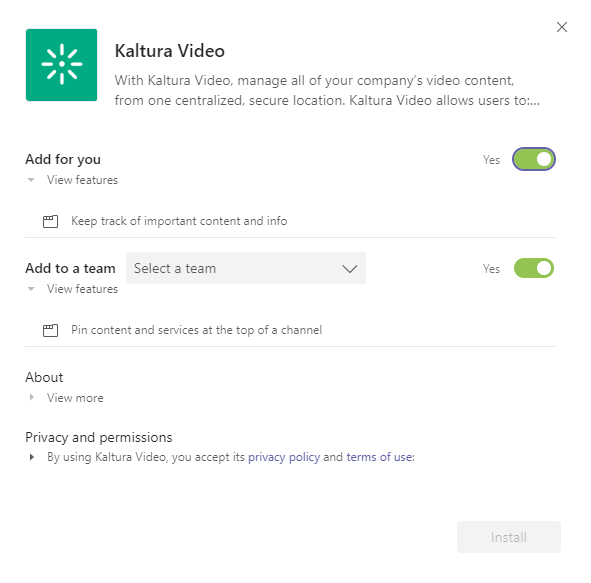
Task: Collapse 'View features' under Add for you
Action: click(x=73, y=180)
